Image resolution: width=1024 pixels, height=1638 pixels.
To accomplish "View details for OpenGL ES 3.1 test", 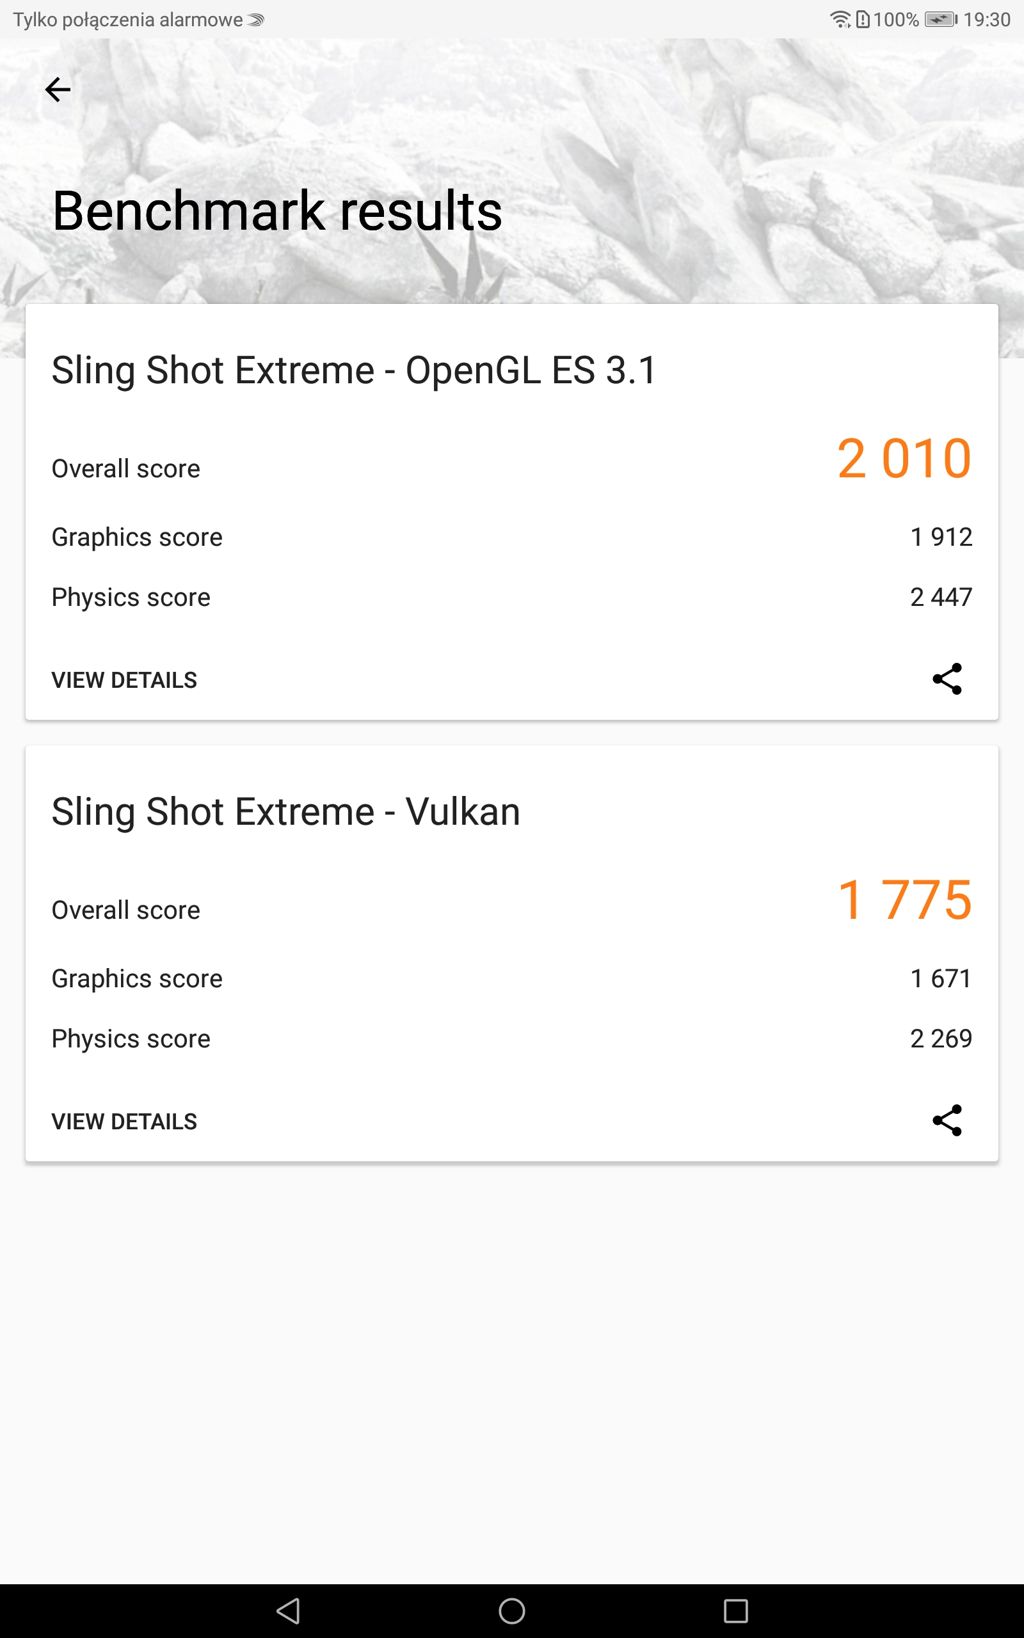I will tap(124, 680).
